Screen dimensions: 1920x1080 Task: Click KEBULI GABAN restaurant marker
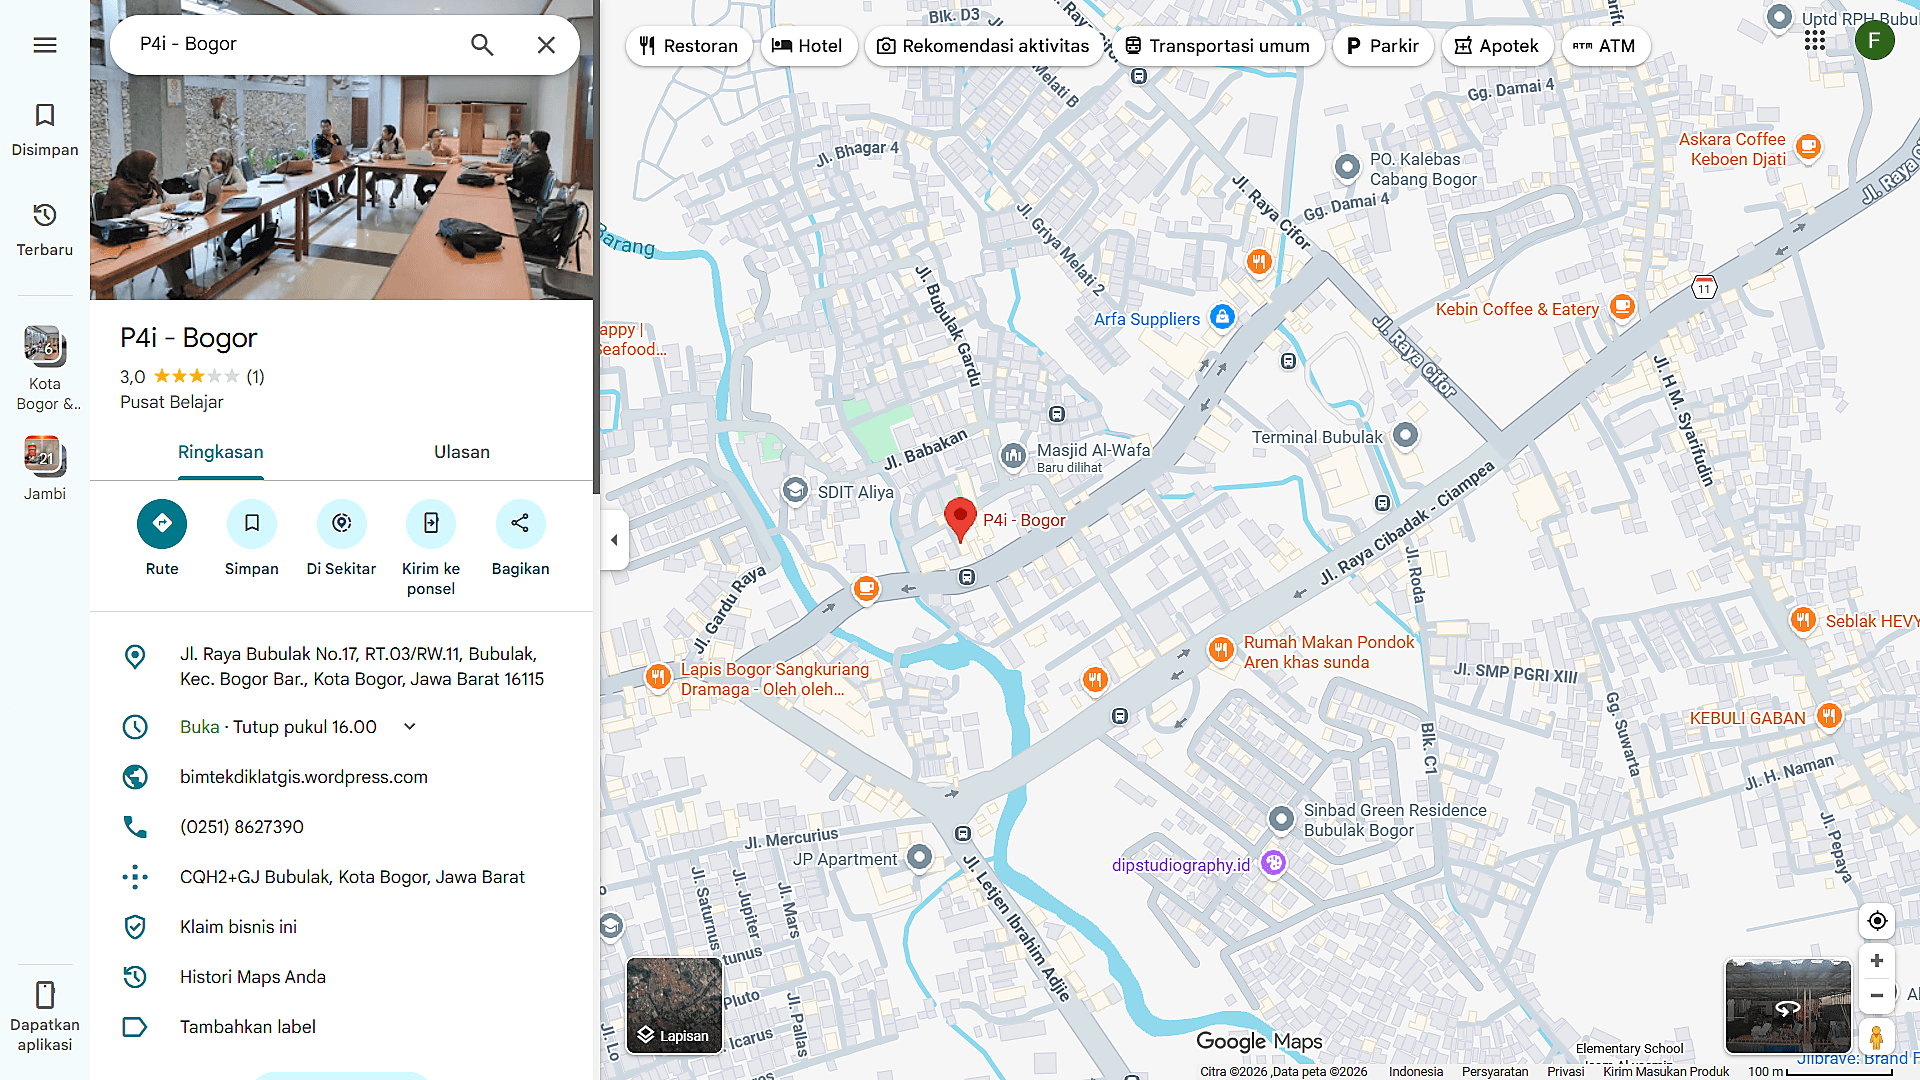pyautogui.click(x=1829, y=716)
